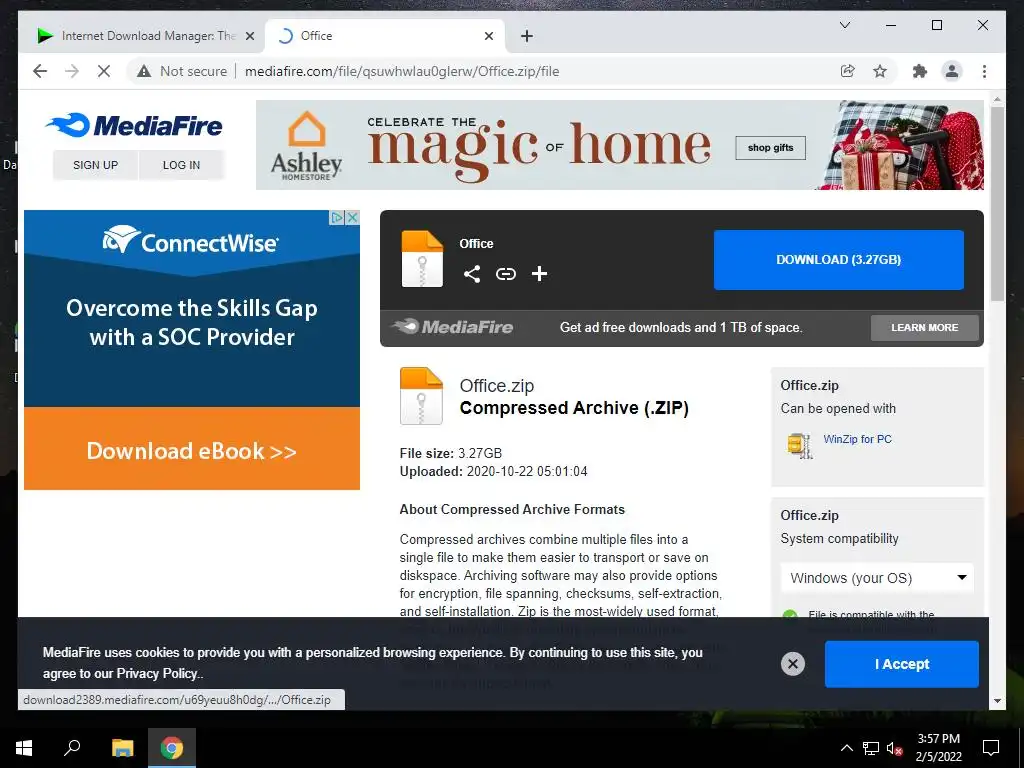Click the Not secure warning icon
The image size is (1024, 768).
144,71
